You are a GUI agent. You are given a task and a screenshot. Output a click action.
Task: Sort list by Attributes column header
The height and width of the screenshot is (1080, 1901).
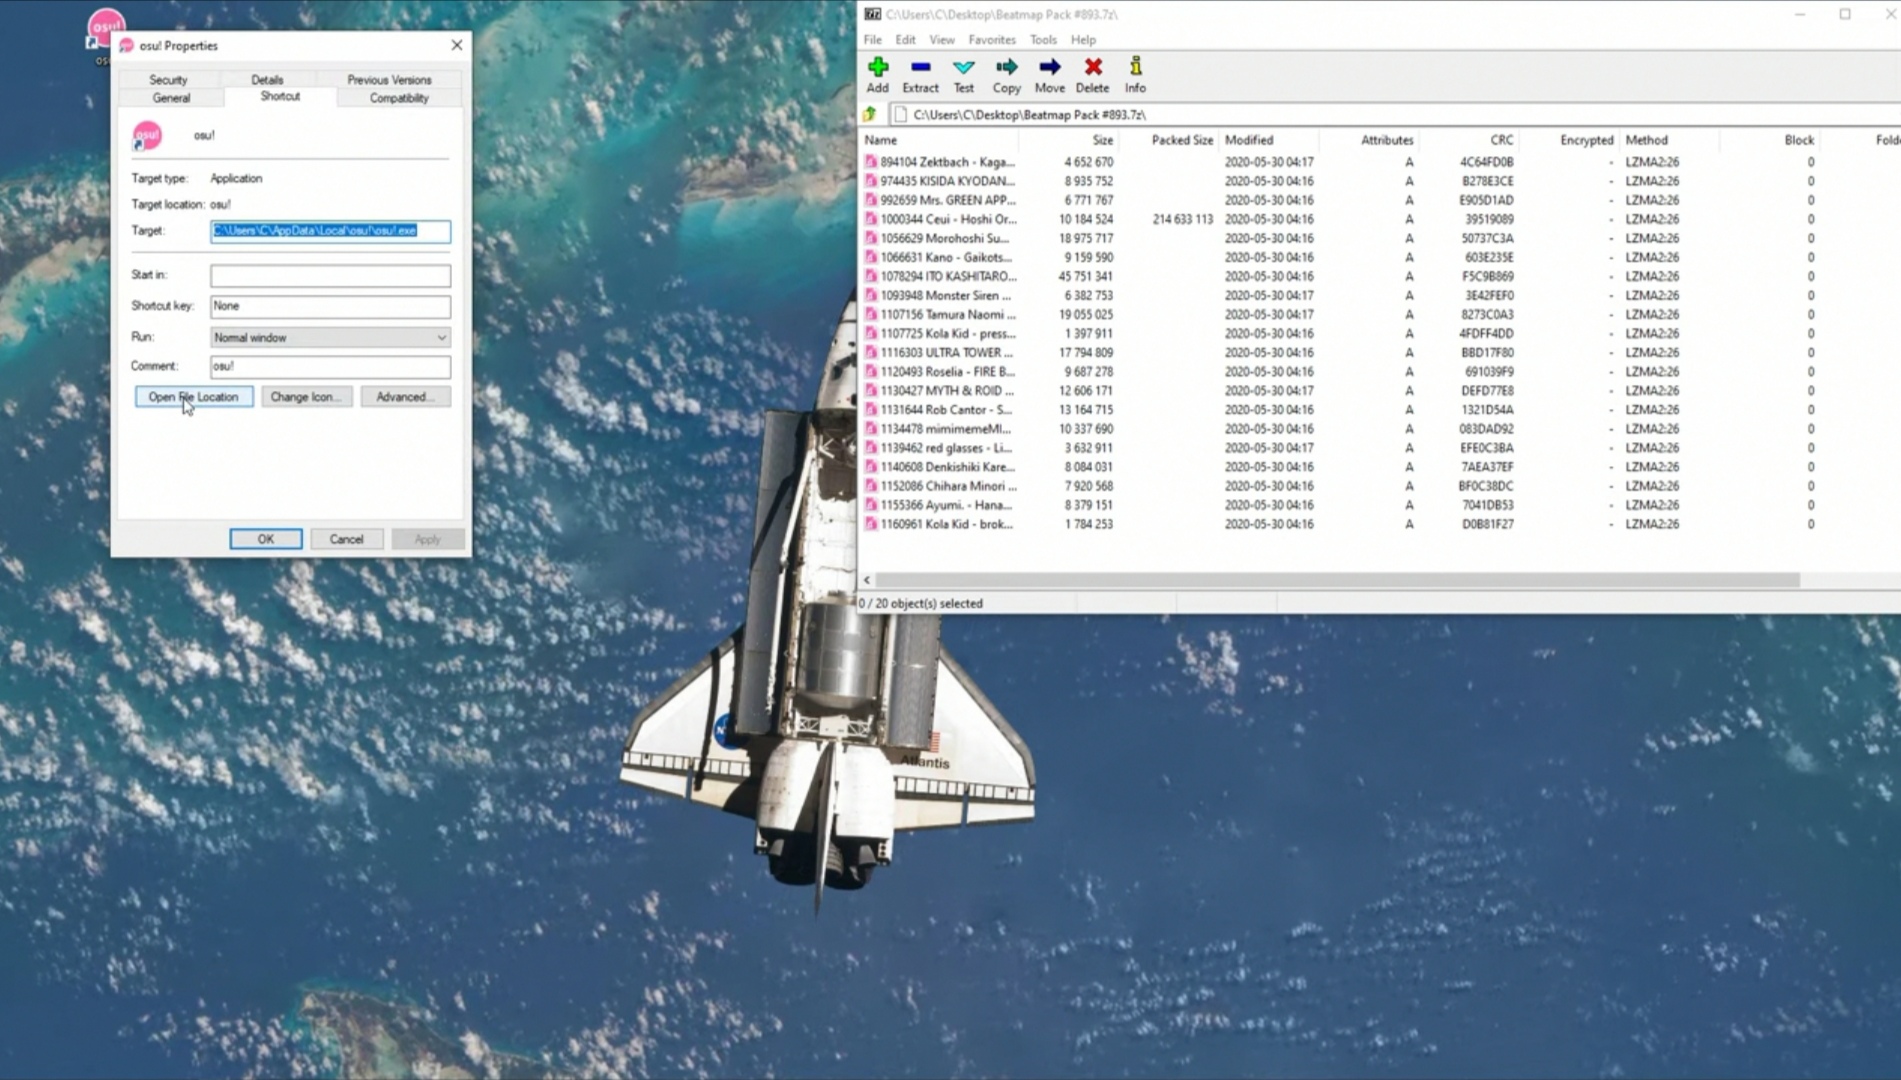[1368, 140]
